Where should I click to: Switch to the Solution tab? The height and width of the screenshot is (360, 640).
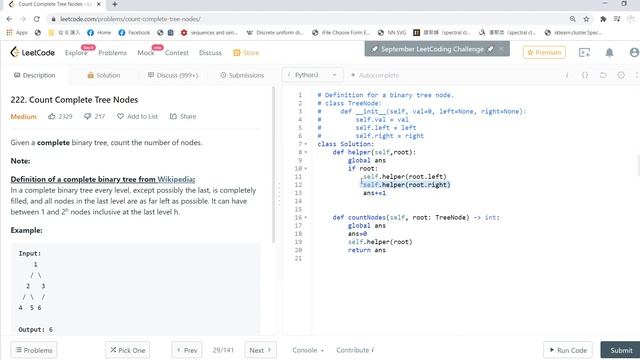(x=104, y=75)
